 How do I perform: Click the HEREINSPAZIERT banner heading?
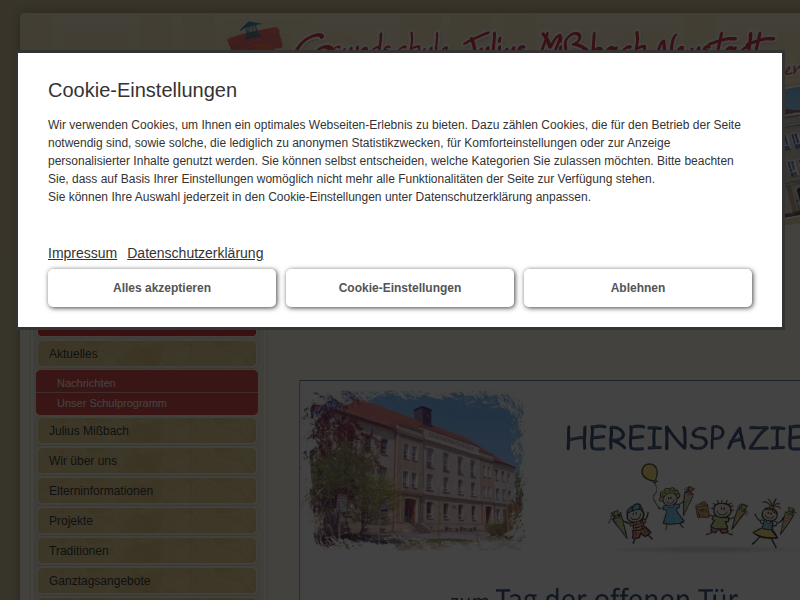coord(682,438)
